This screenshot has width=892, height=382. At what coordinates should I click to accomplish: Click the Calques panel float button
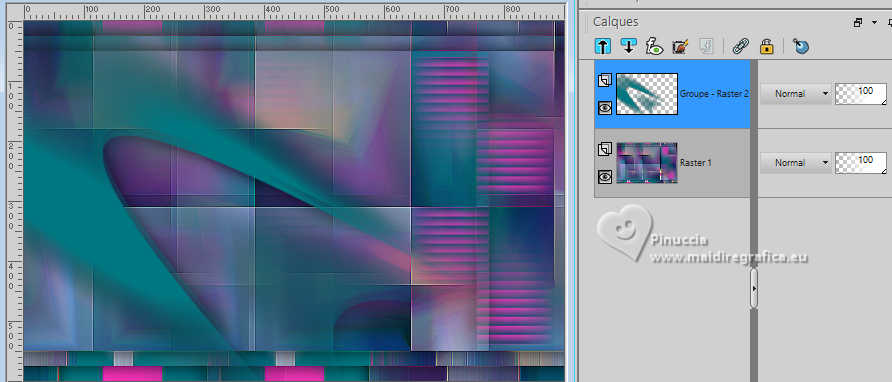(858, 23)
